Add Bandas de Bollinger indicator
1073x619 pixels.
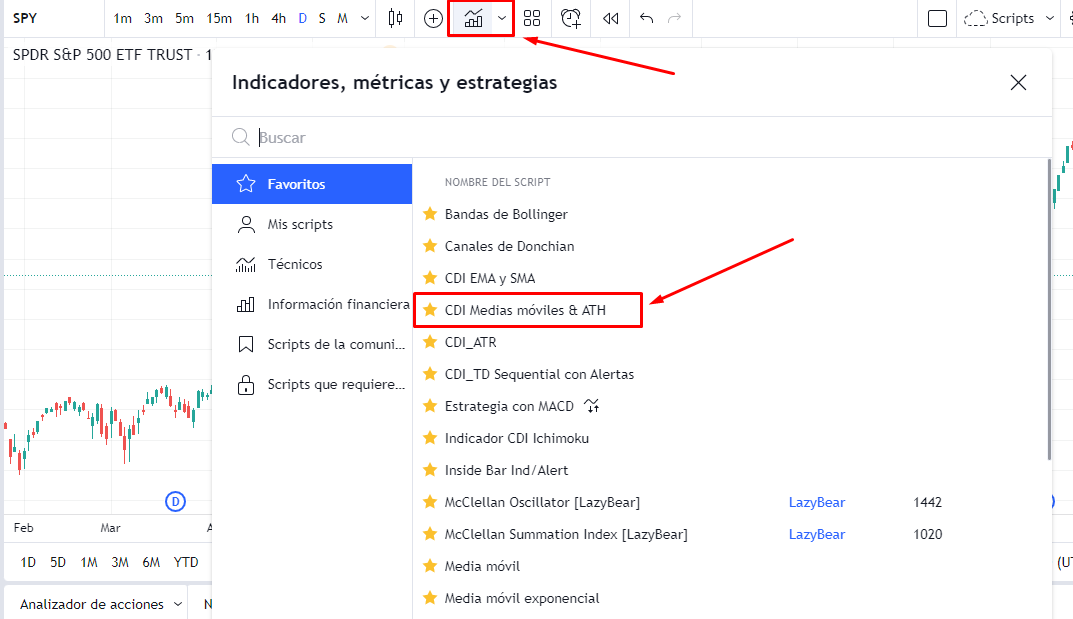(506, 214)
